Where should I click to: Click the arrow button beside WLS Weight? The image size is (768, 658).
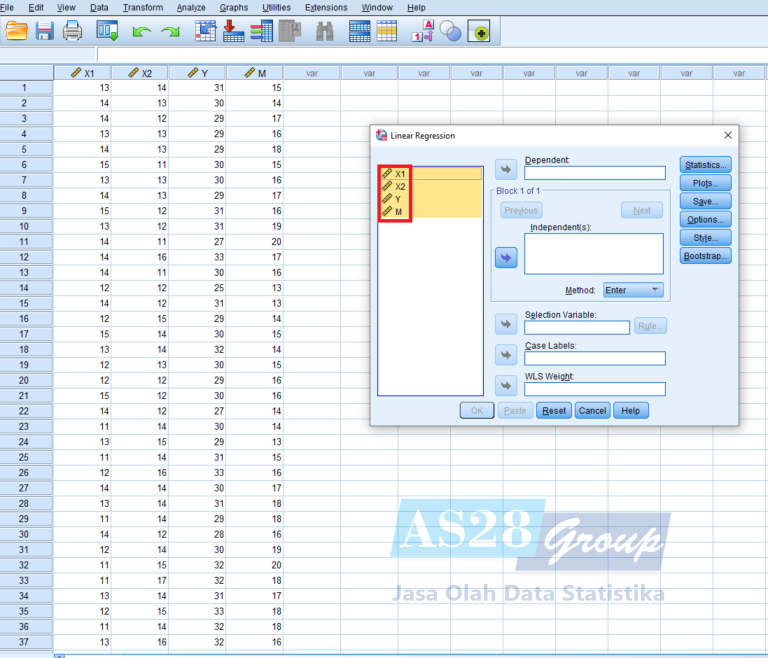[x=506, y=385]
